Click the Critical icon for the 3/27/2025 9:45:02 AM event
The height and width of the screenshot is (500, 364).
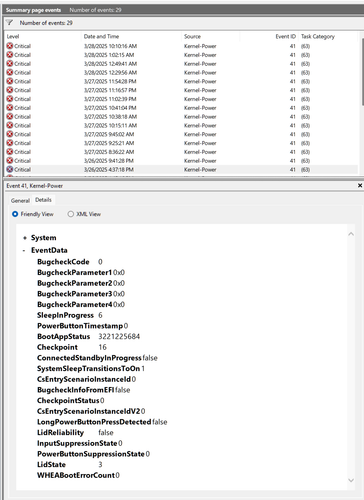point(10,134)
